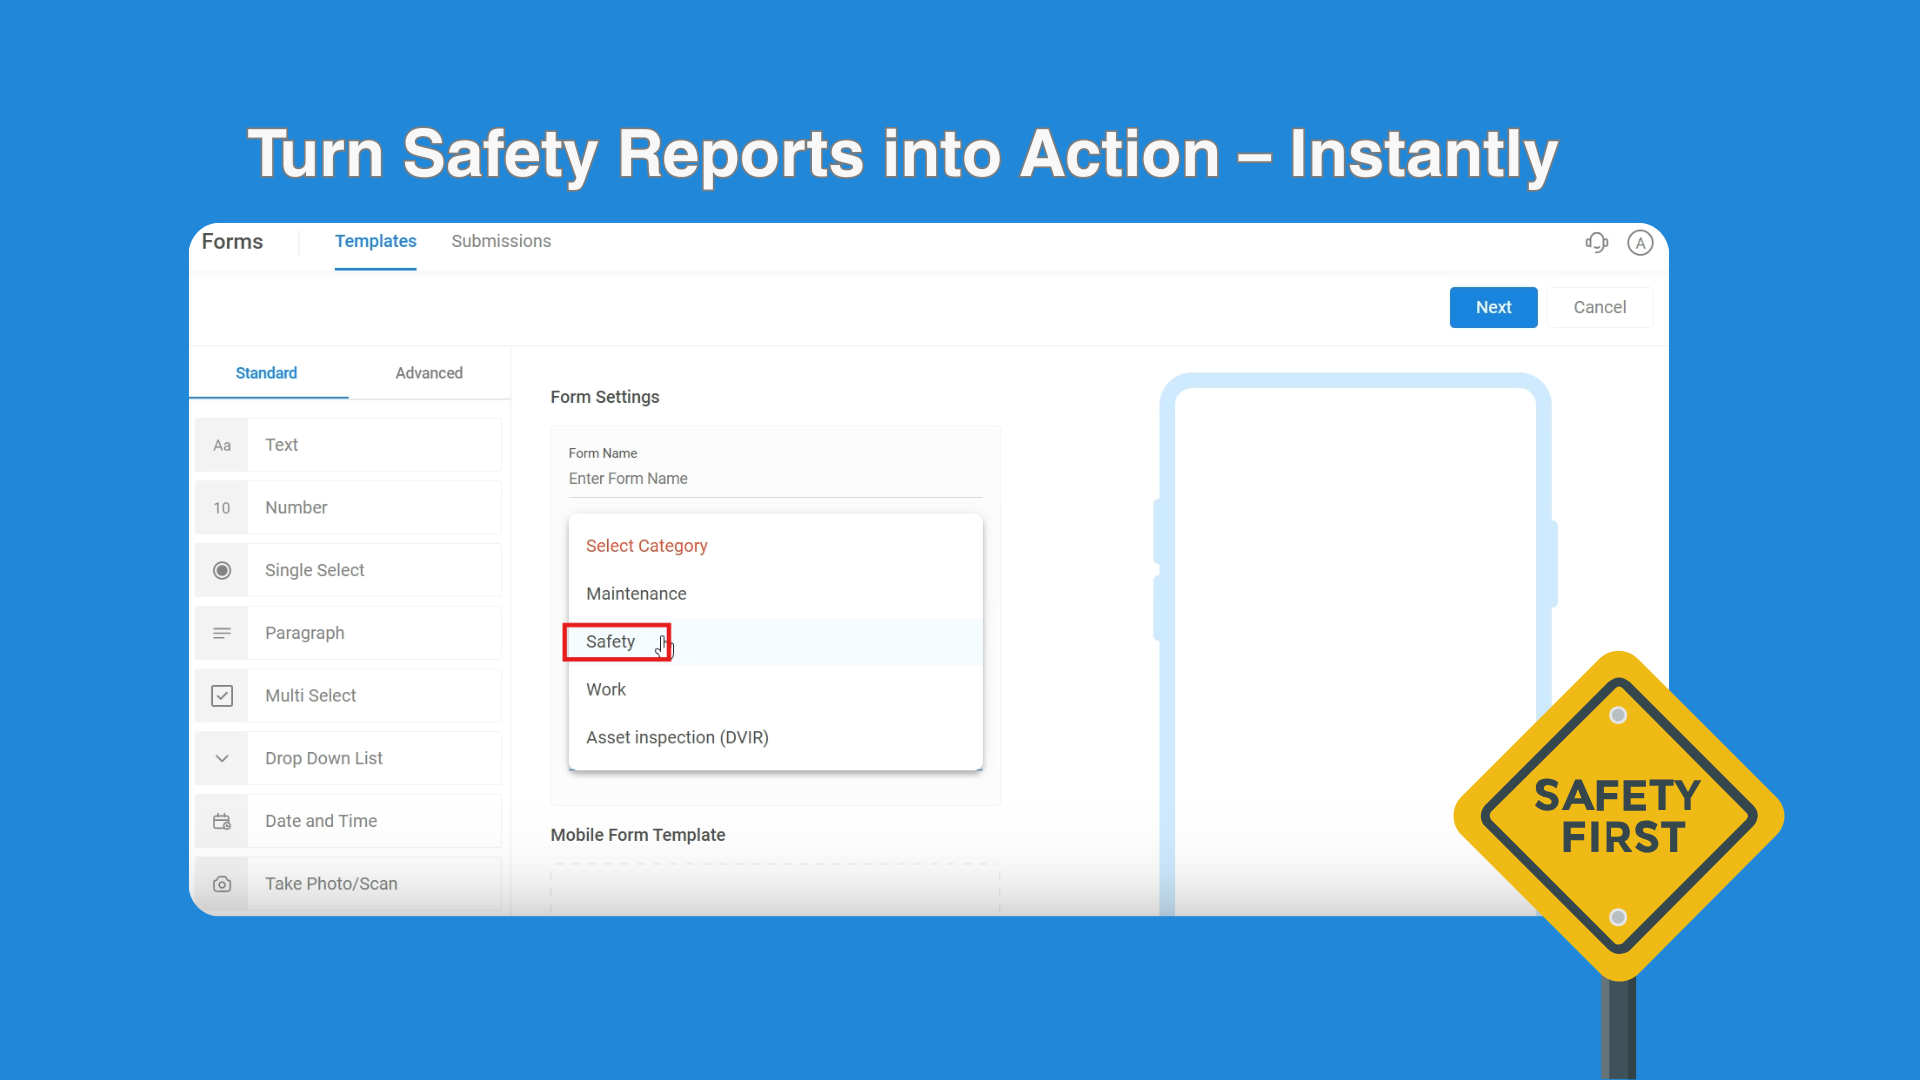Screen dimensions: 1920x1080
Task: Click the Take Photo/Scan camera icon
Action: pos(222,884)
